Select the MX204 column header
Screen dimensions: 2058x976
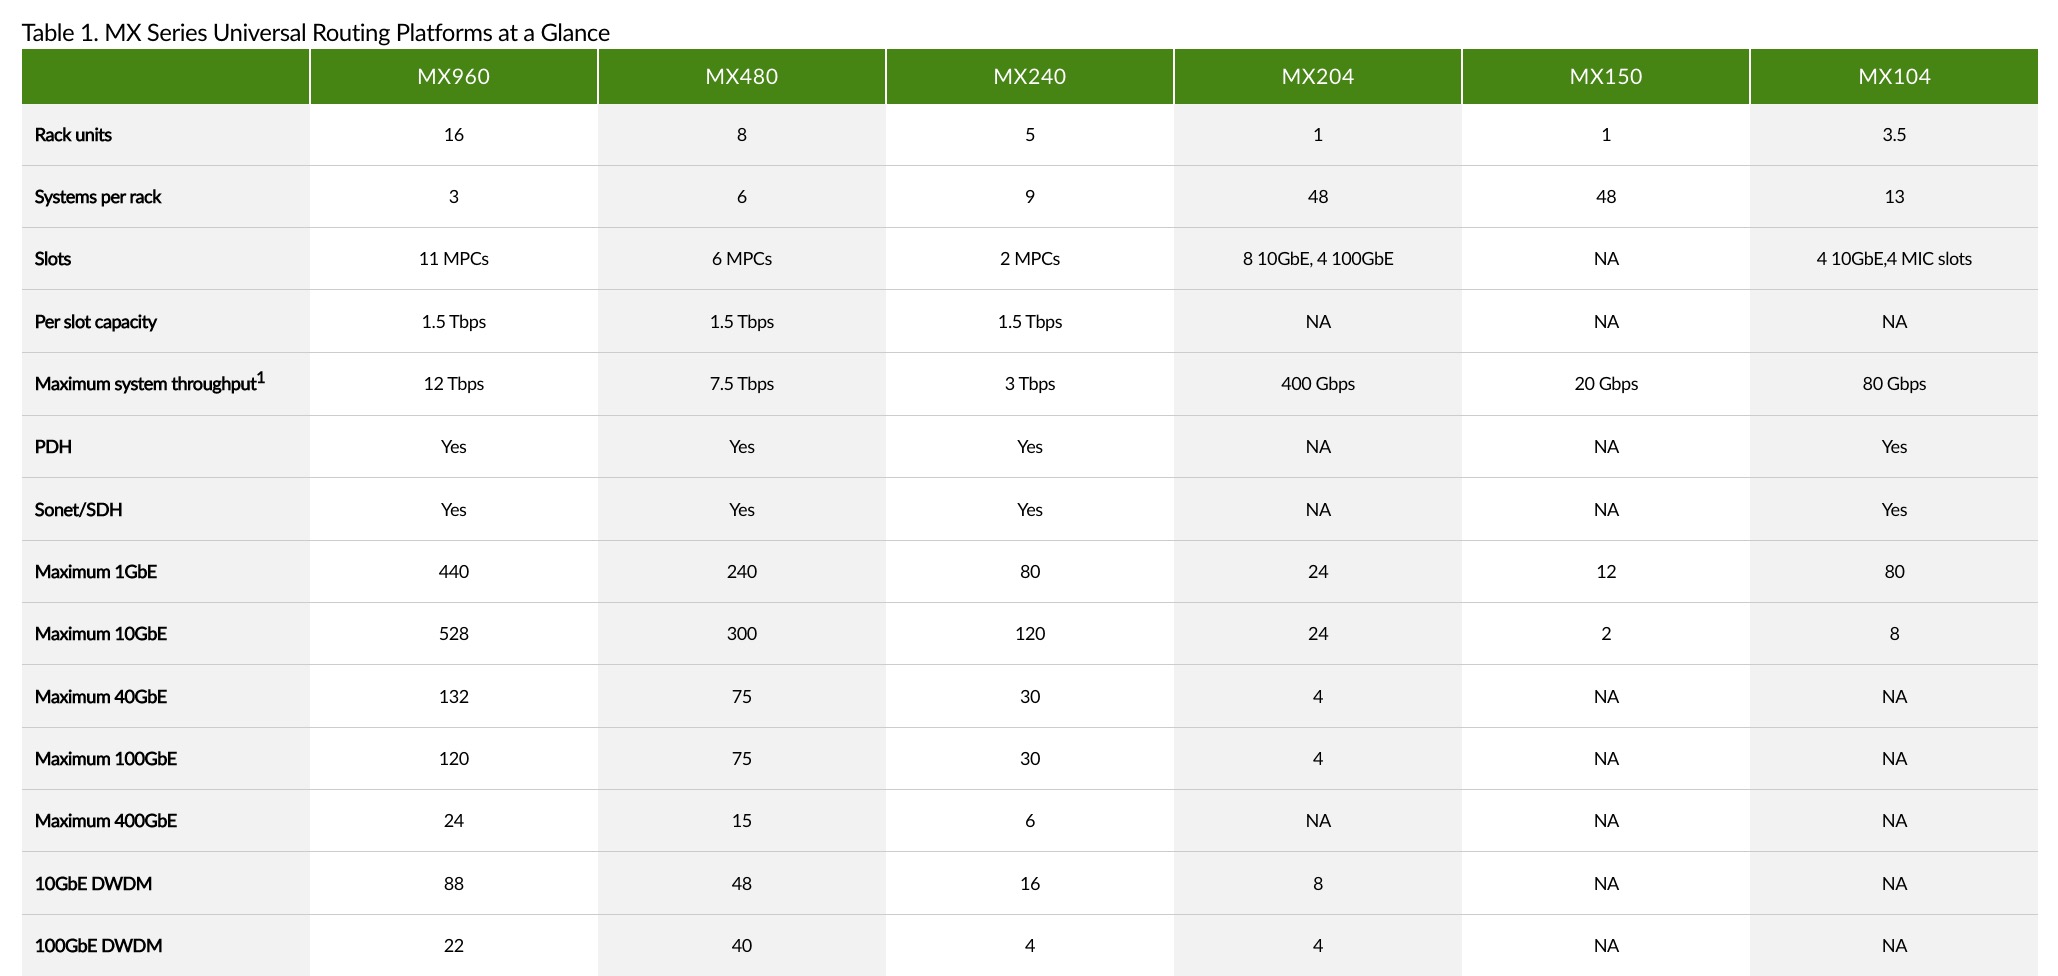[1318, 77]
